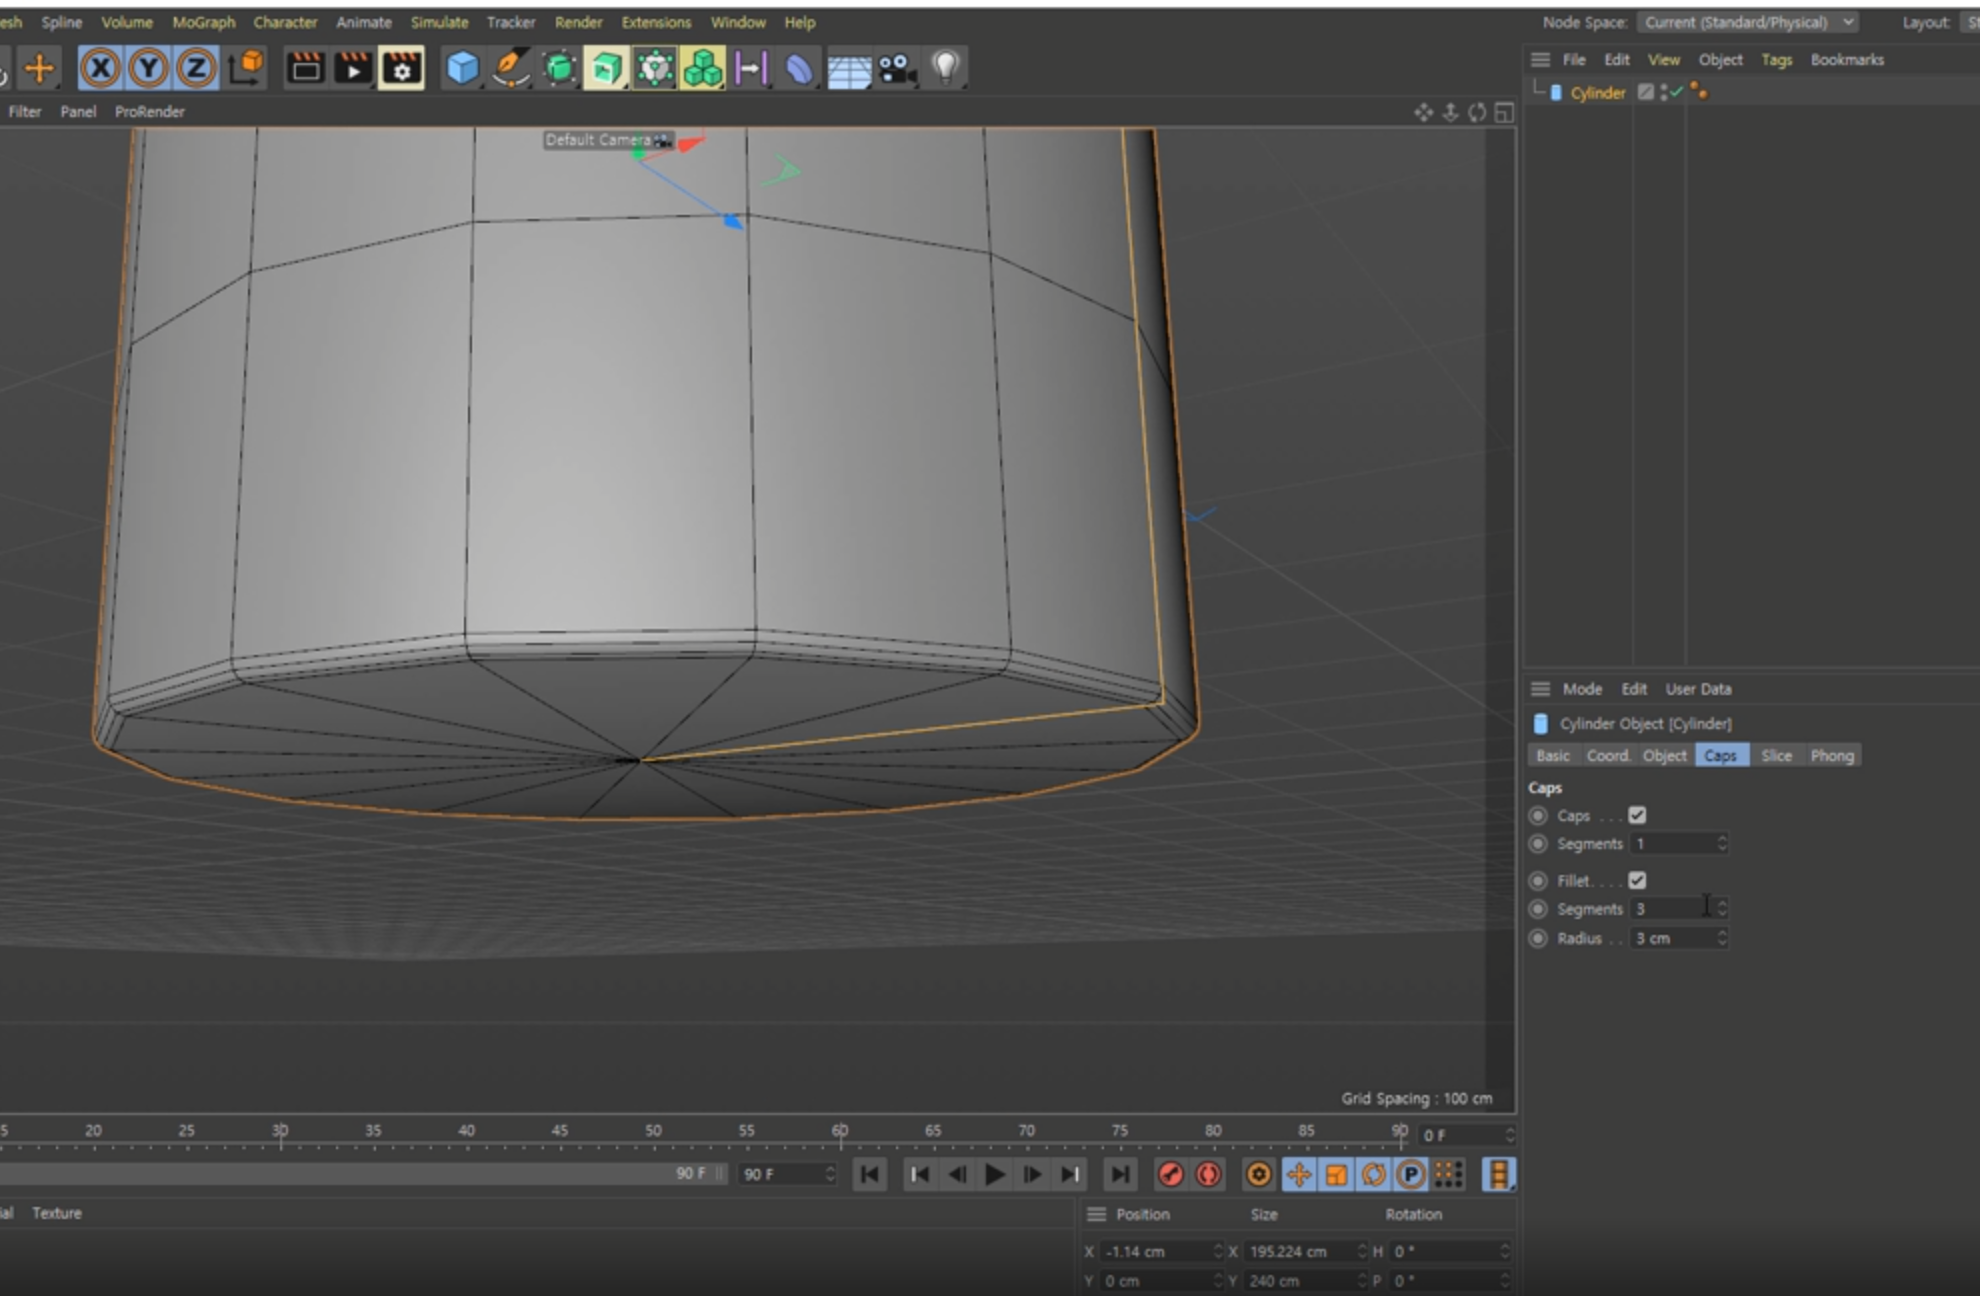Select the Cylinder object in Object Manager

coord(1597,93)
